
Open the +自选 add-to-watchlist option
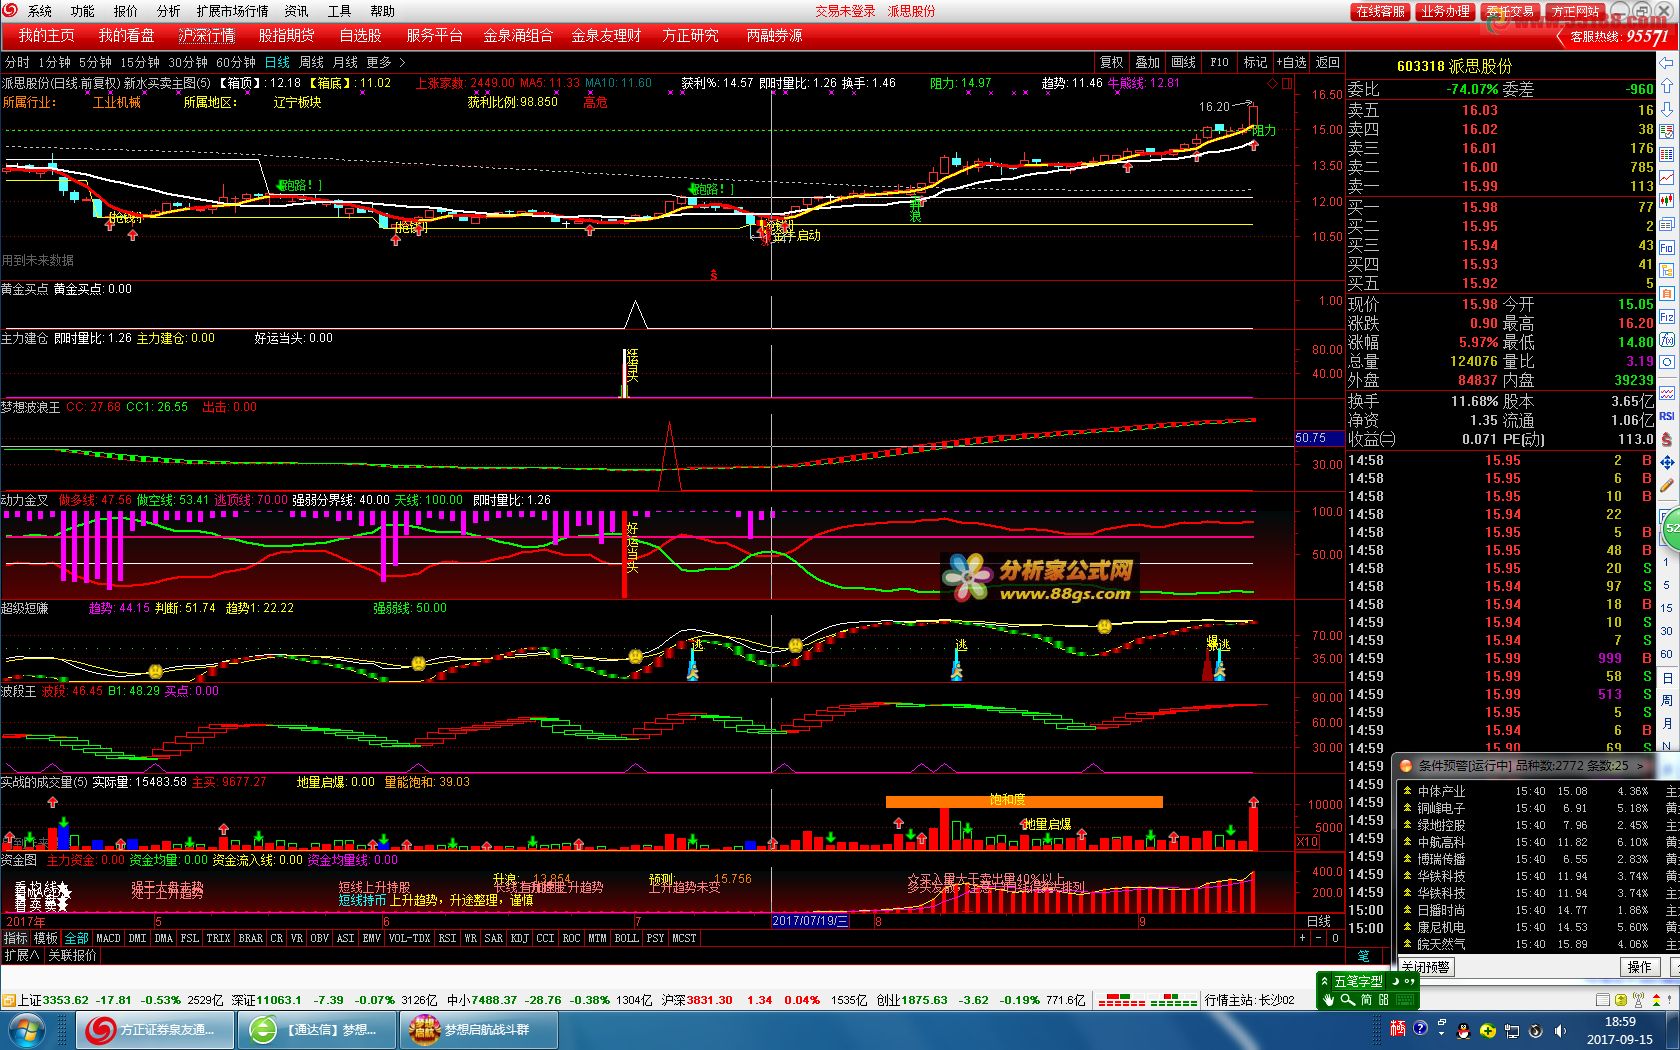[x=1291, y=62]
